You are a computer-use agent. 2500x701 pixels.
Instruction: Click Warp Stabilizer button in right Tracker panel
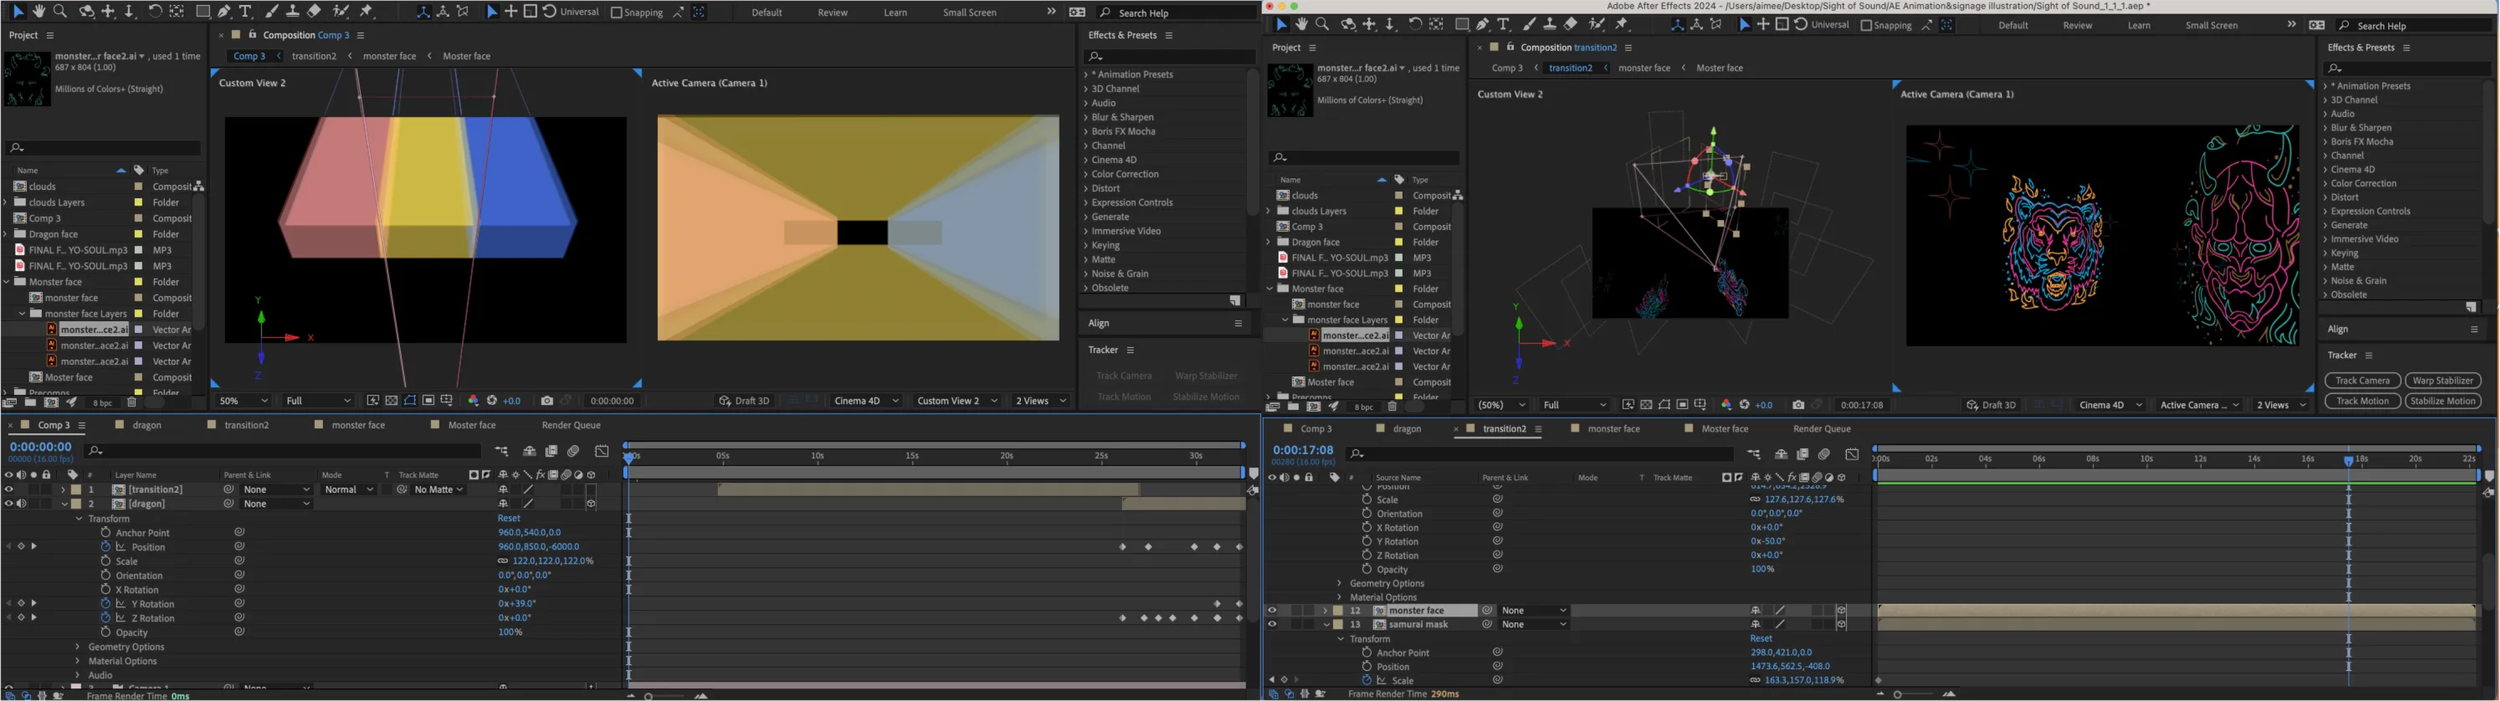[2443, 380]
